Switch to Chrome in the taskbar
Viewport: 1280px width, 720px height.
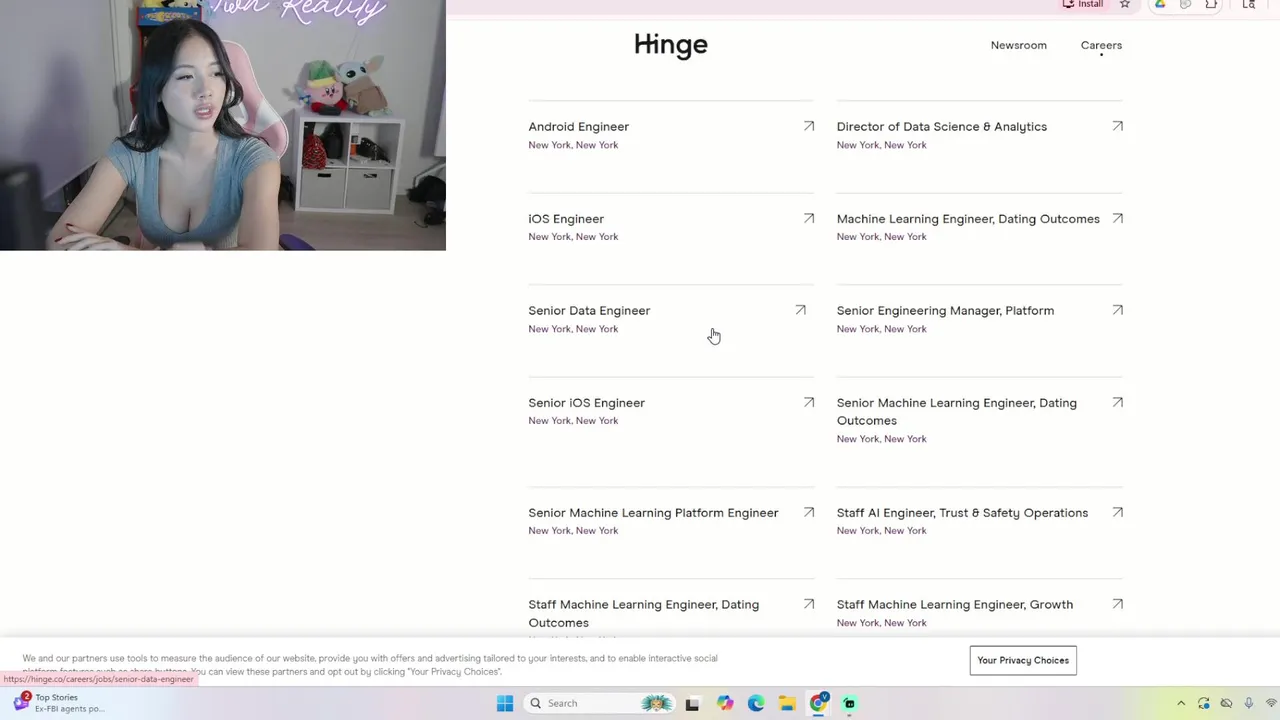[x=818, y=703]
